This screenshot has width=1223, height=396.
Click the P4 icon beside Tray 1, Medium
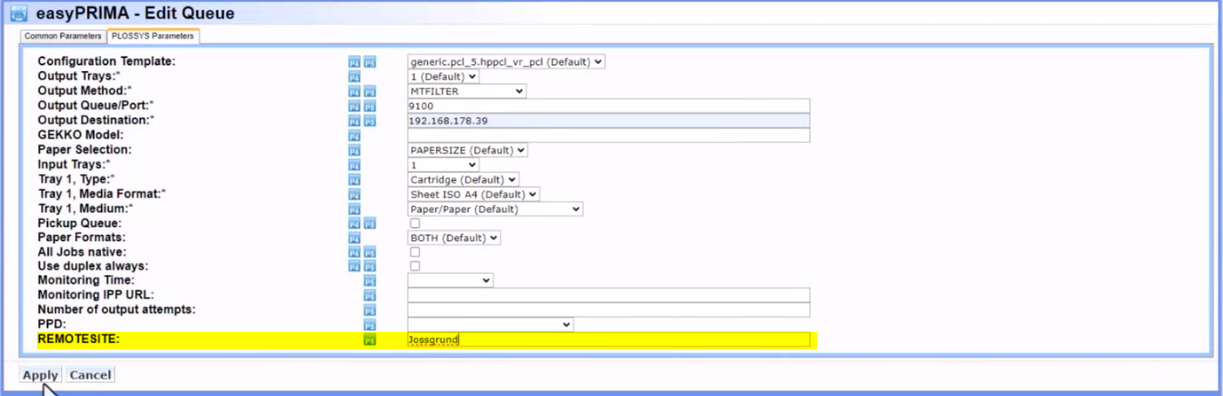pyautogui.click(x=354, y=209)
